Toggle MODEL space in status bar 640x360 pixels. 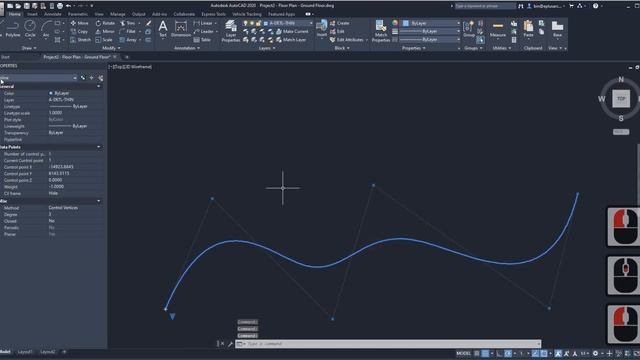pyautogui.click(x=463, y=353)
